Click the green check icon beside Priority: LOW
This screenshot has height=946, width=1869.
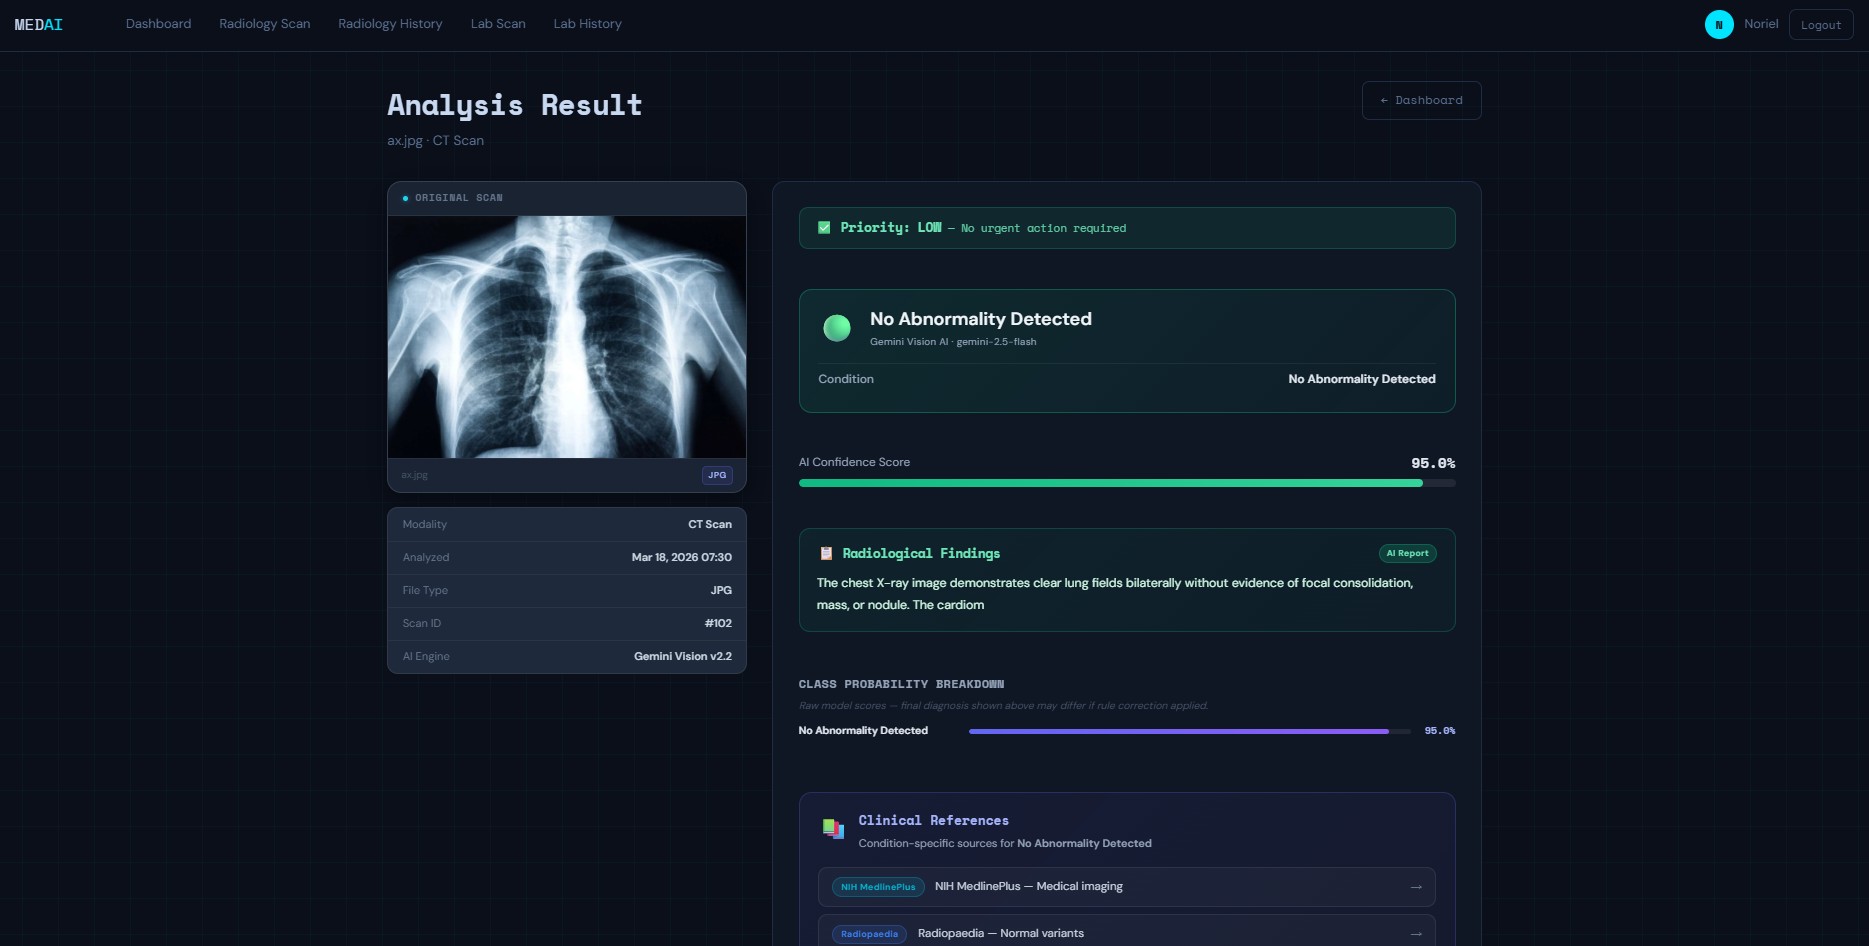824,228
